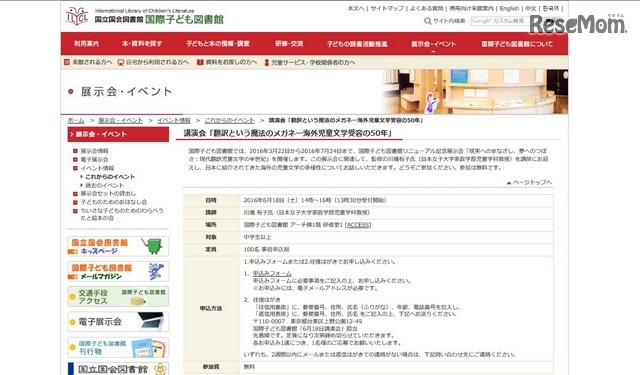Image resolution: width=640 pixels, height=375 pixels.
Task: Open 児童サービス・学校関係者の方へ with person icon
Action: point(309,62)
